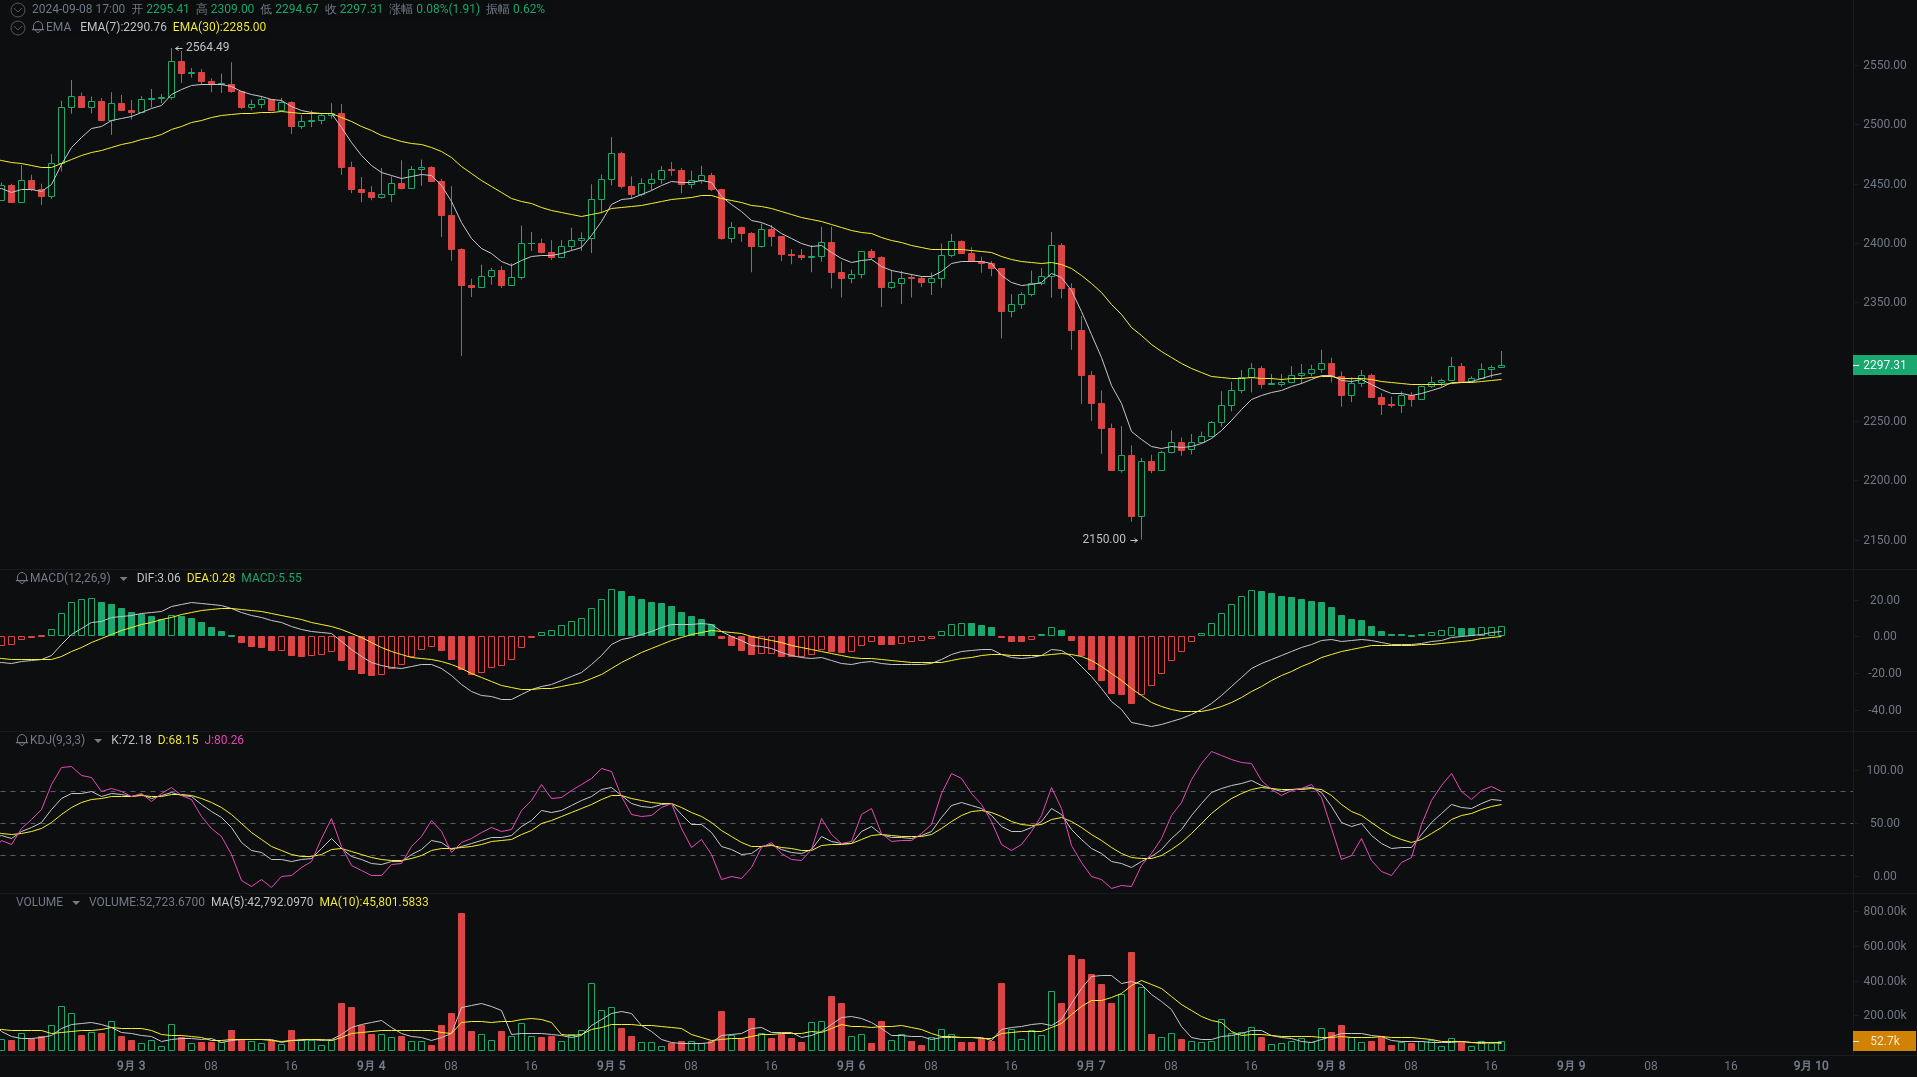Click the EMA(30):2285.00 value
The image size is (1917, 1077).
click(219, 27)
